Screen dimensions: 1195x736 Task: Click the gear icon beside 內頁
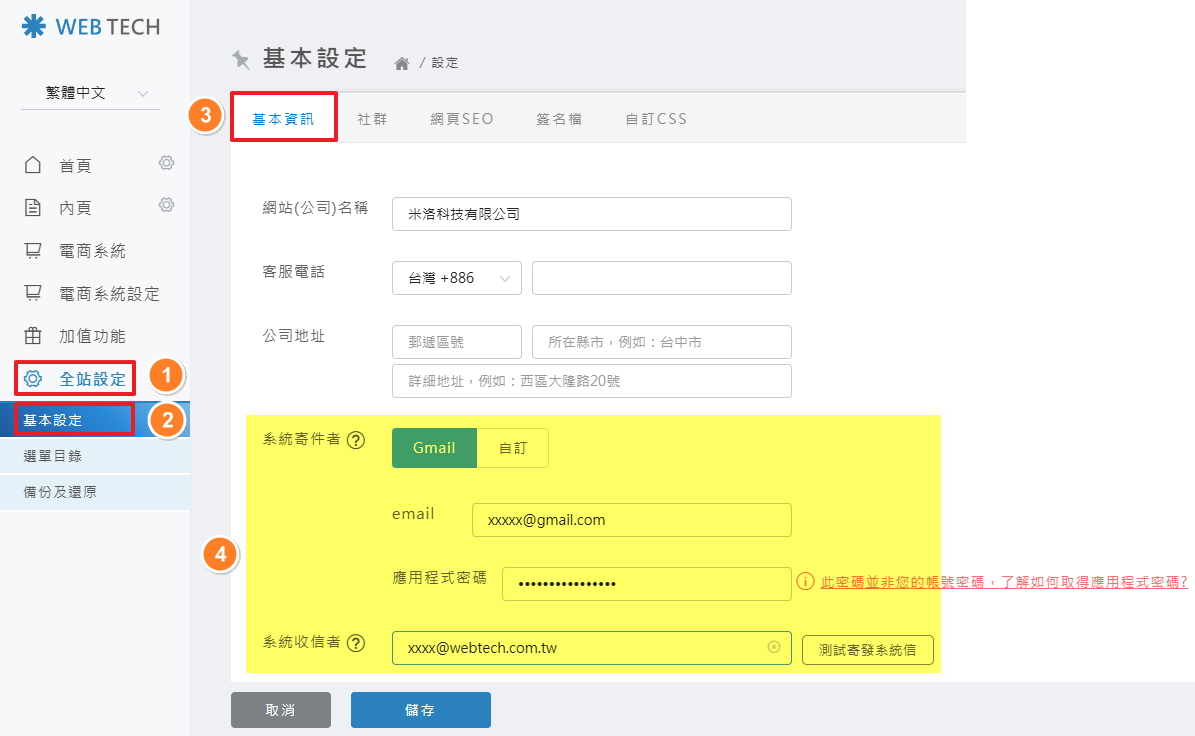(166, 205)
